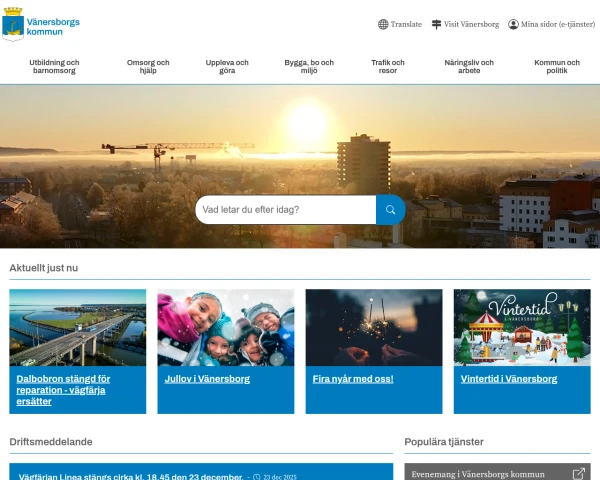Viewport: 600px width, 480px height.
Task: Click the external link icon on Evenemang row
Action: (579, 474)
